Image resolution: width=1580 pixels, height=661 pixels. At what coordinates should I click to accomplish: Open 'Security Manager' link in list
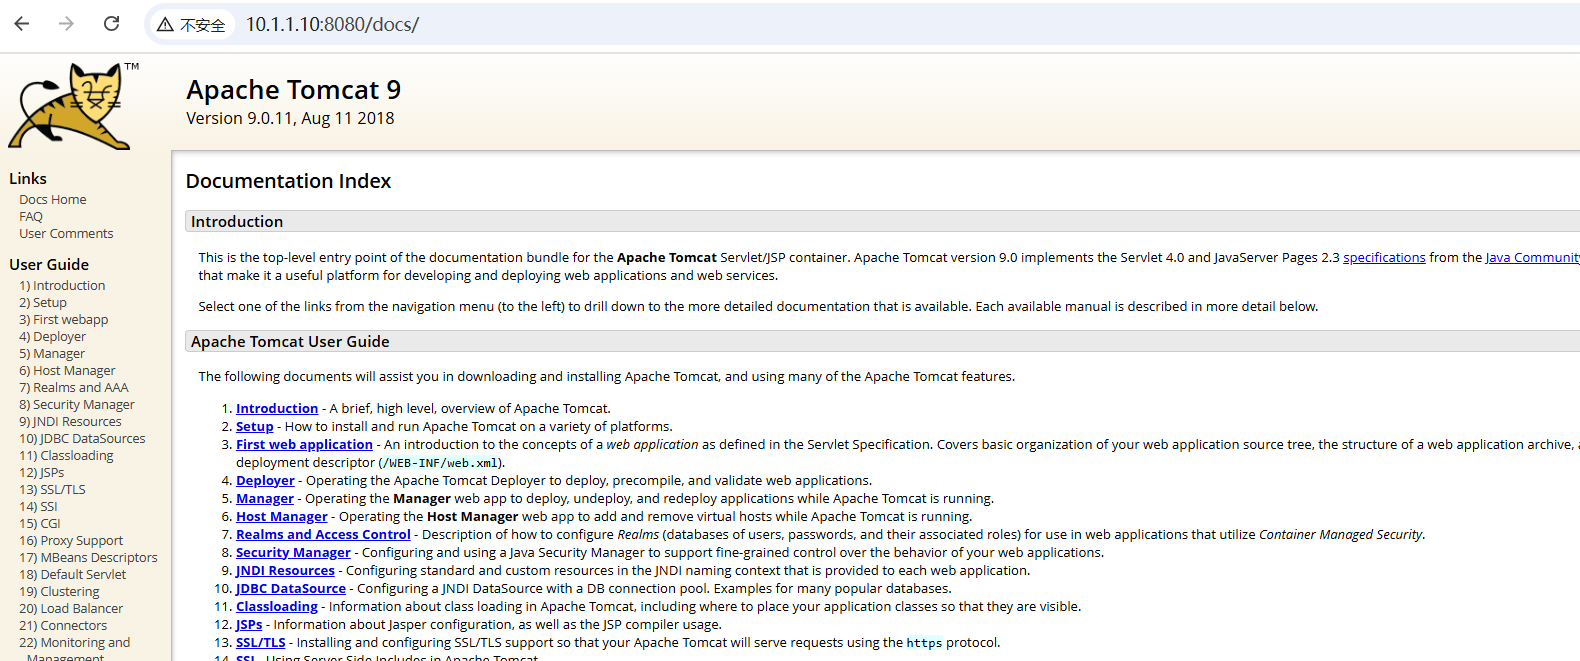pyautogui.click(x=293, y=553)
